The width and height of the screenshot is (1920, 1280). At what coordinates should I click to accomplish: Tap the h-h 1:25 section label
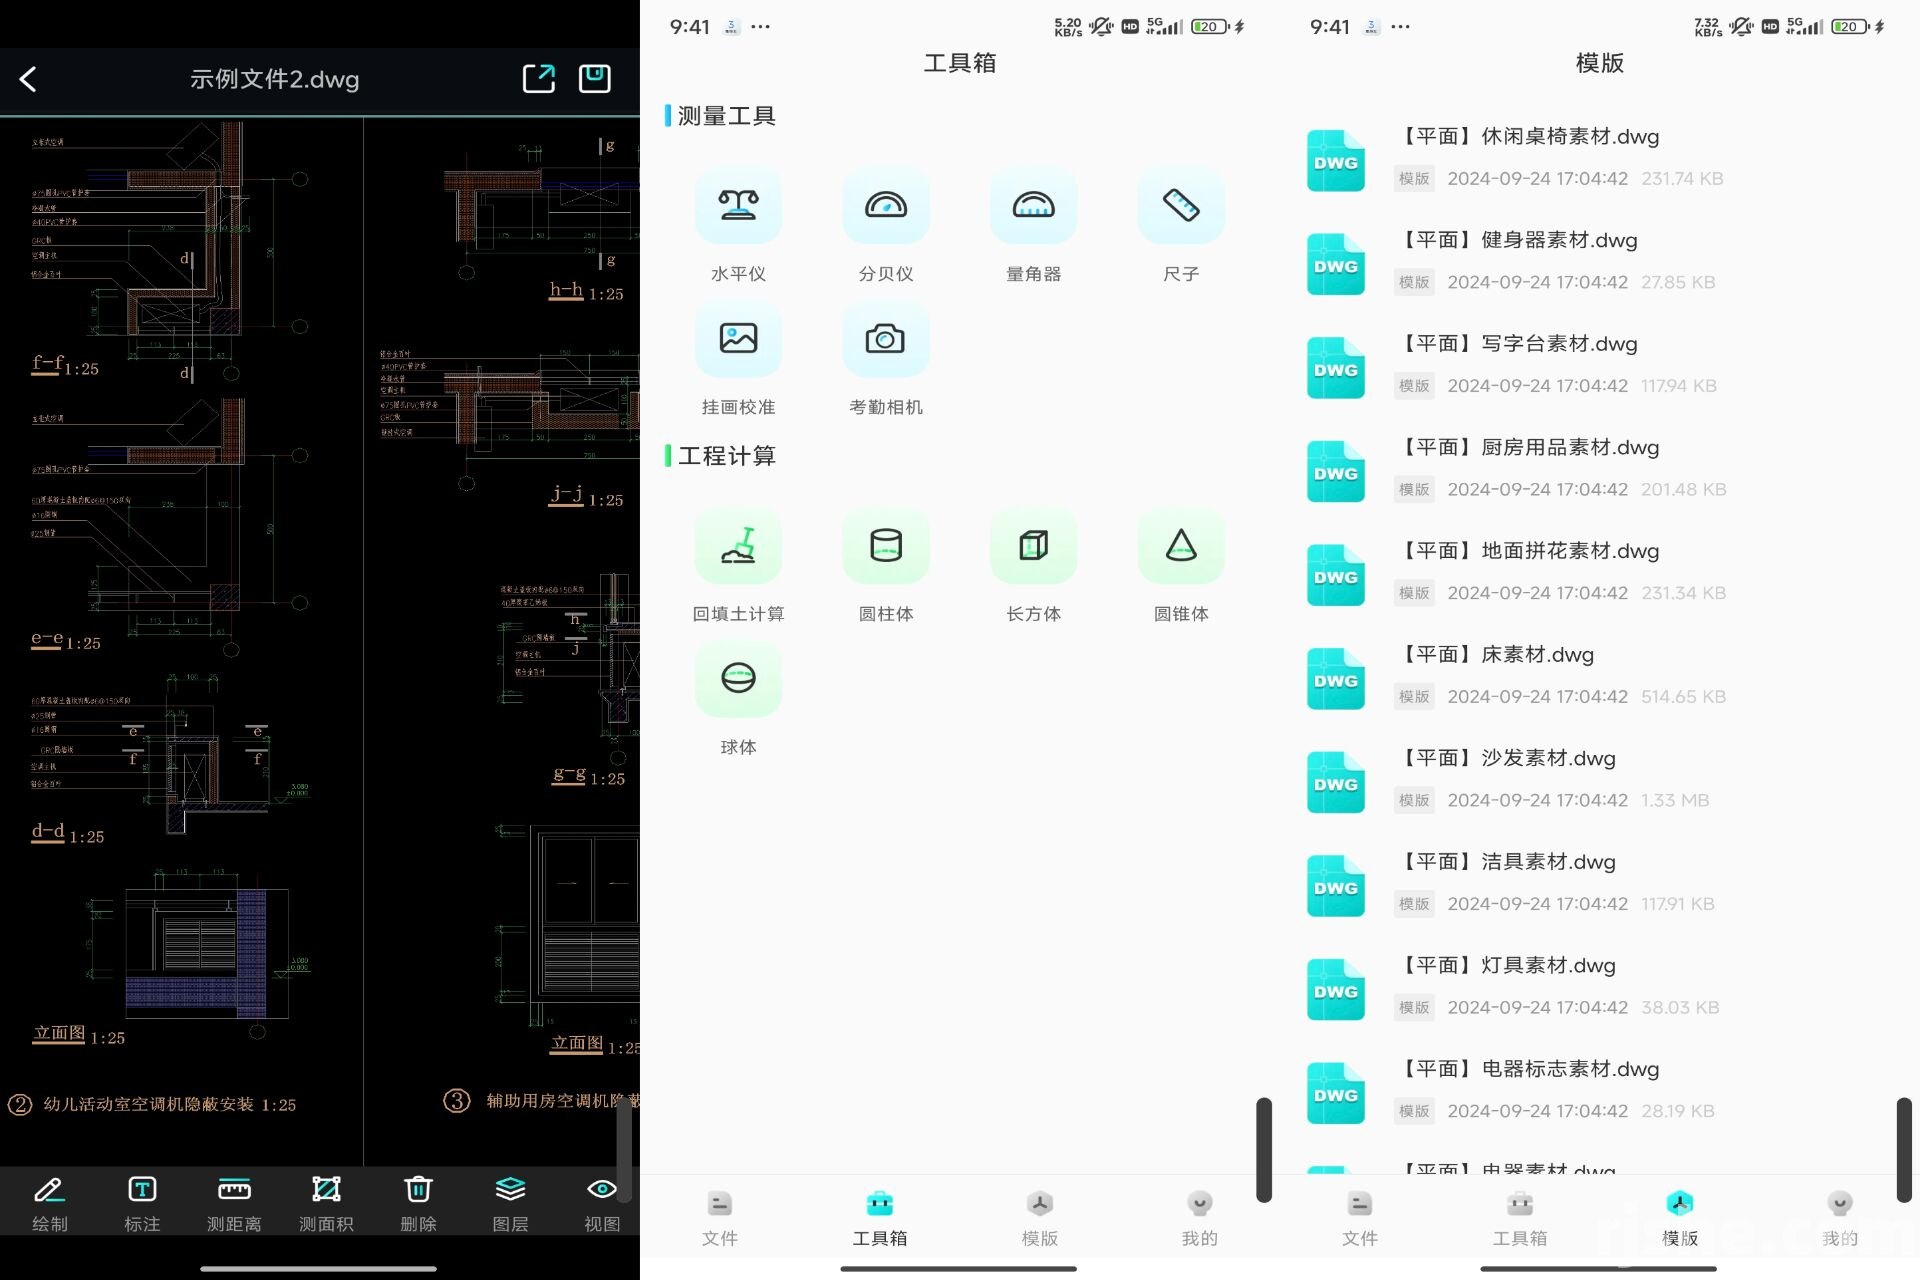pyautogui.click(x=586, y=292)
